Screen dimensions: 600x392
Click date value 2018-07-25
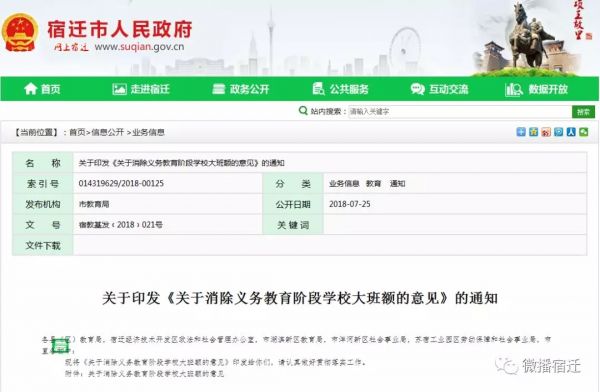350,204
